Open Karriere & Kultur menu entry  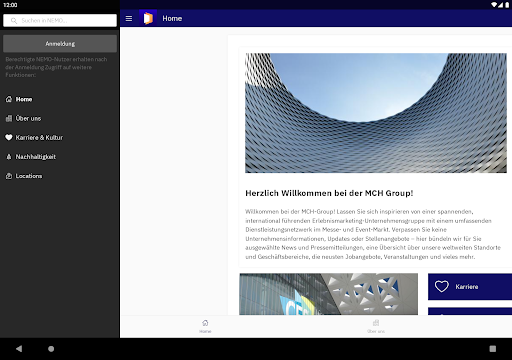coord(60,137)
